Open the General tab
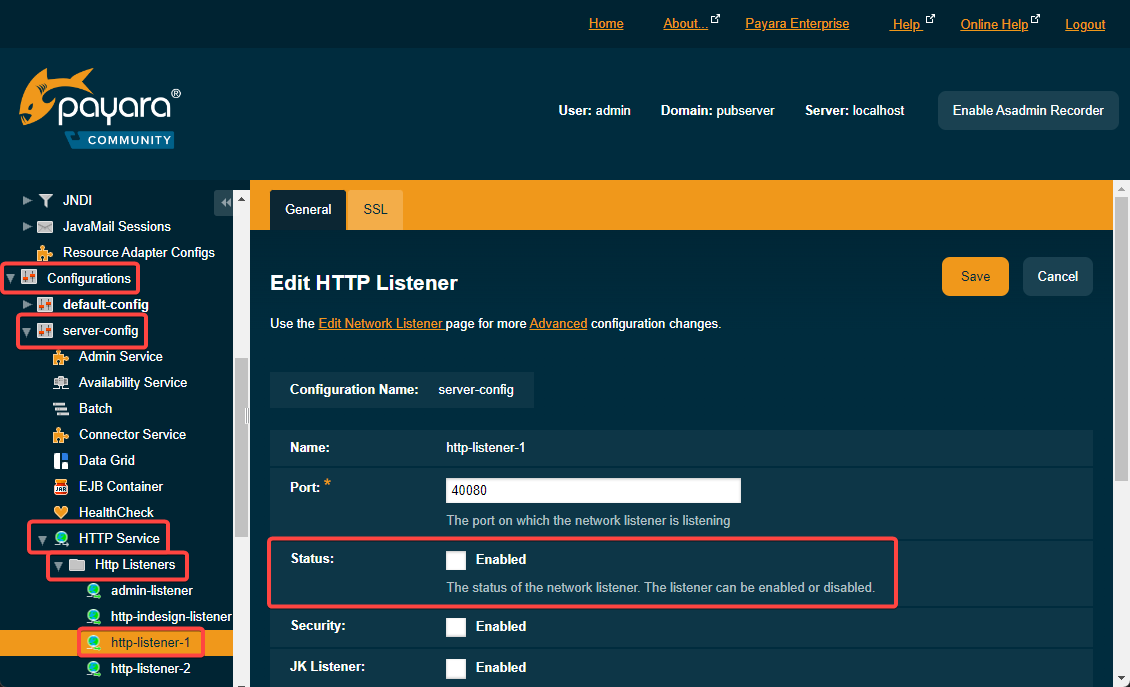 tap(308, 210)
